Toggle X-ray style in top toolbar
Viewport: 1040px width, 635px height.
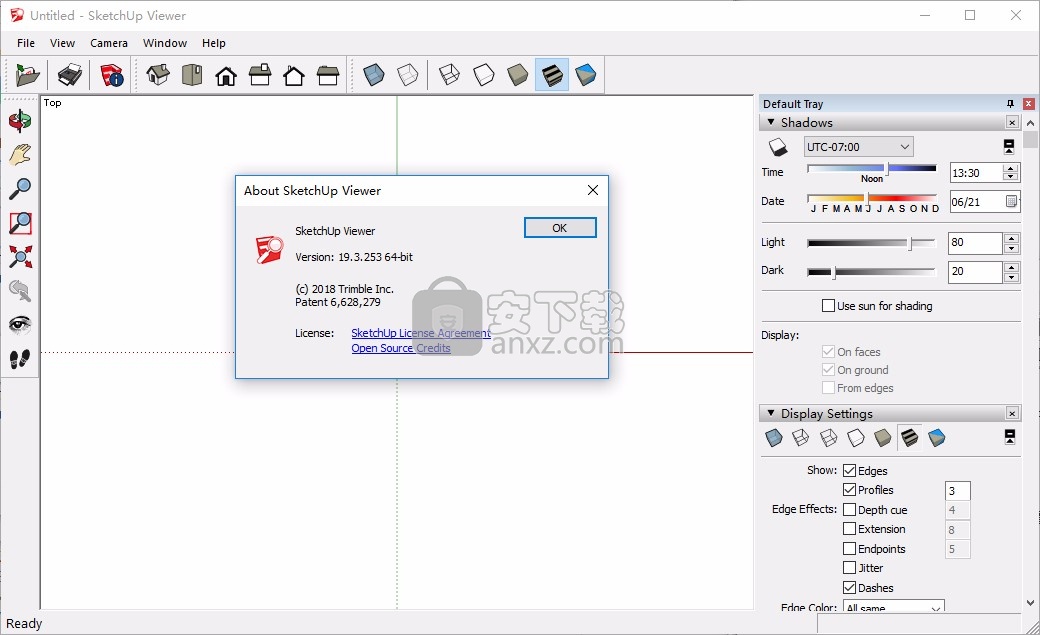point(374,75)
